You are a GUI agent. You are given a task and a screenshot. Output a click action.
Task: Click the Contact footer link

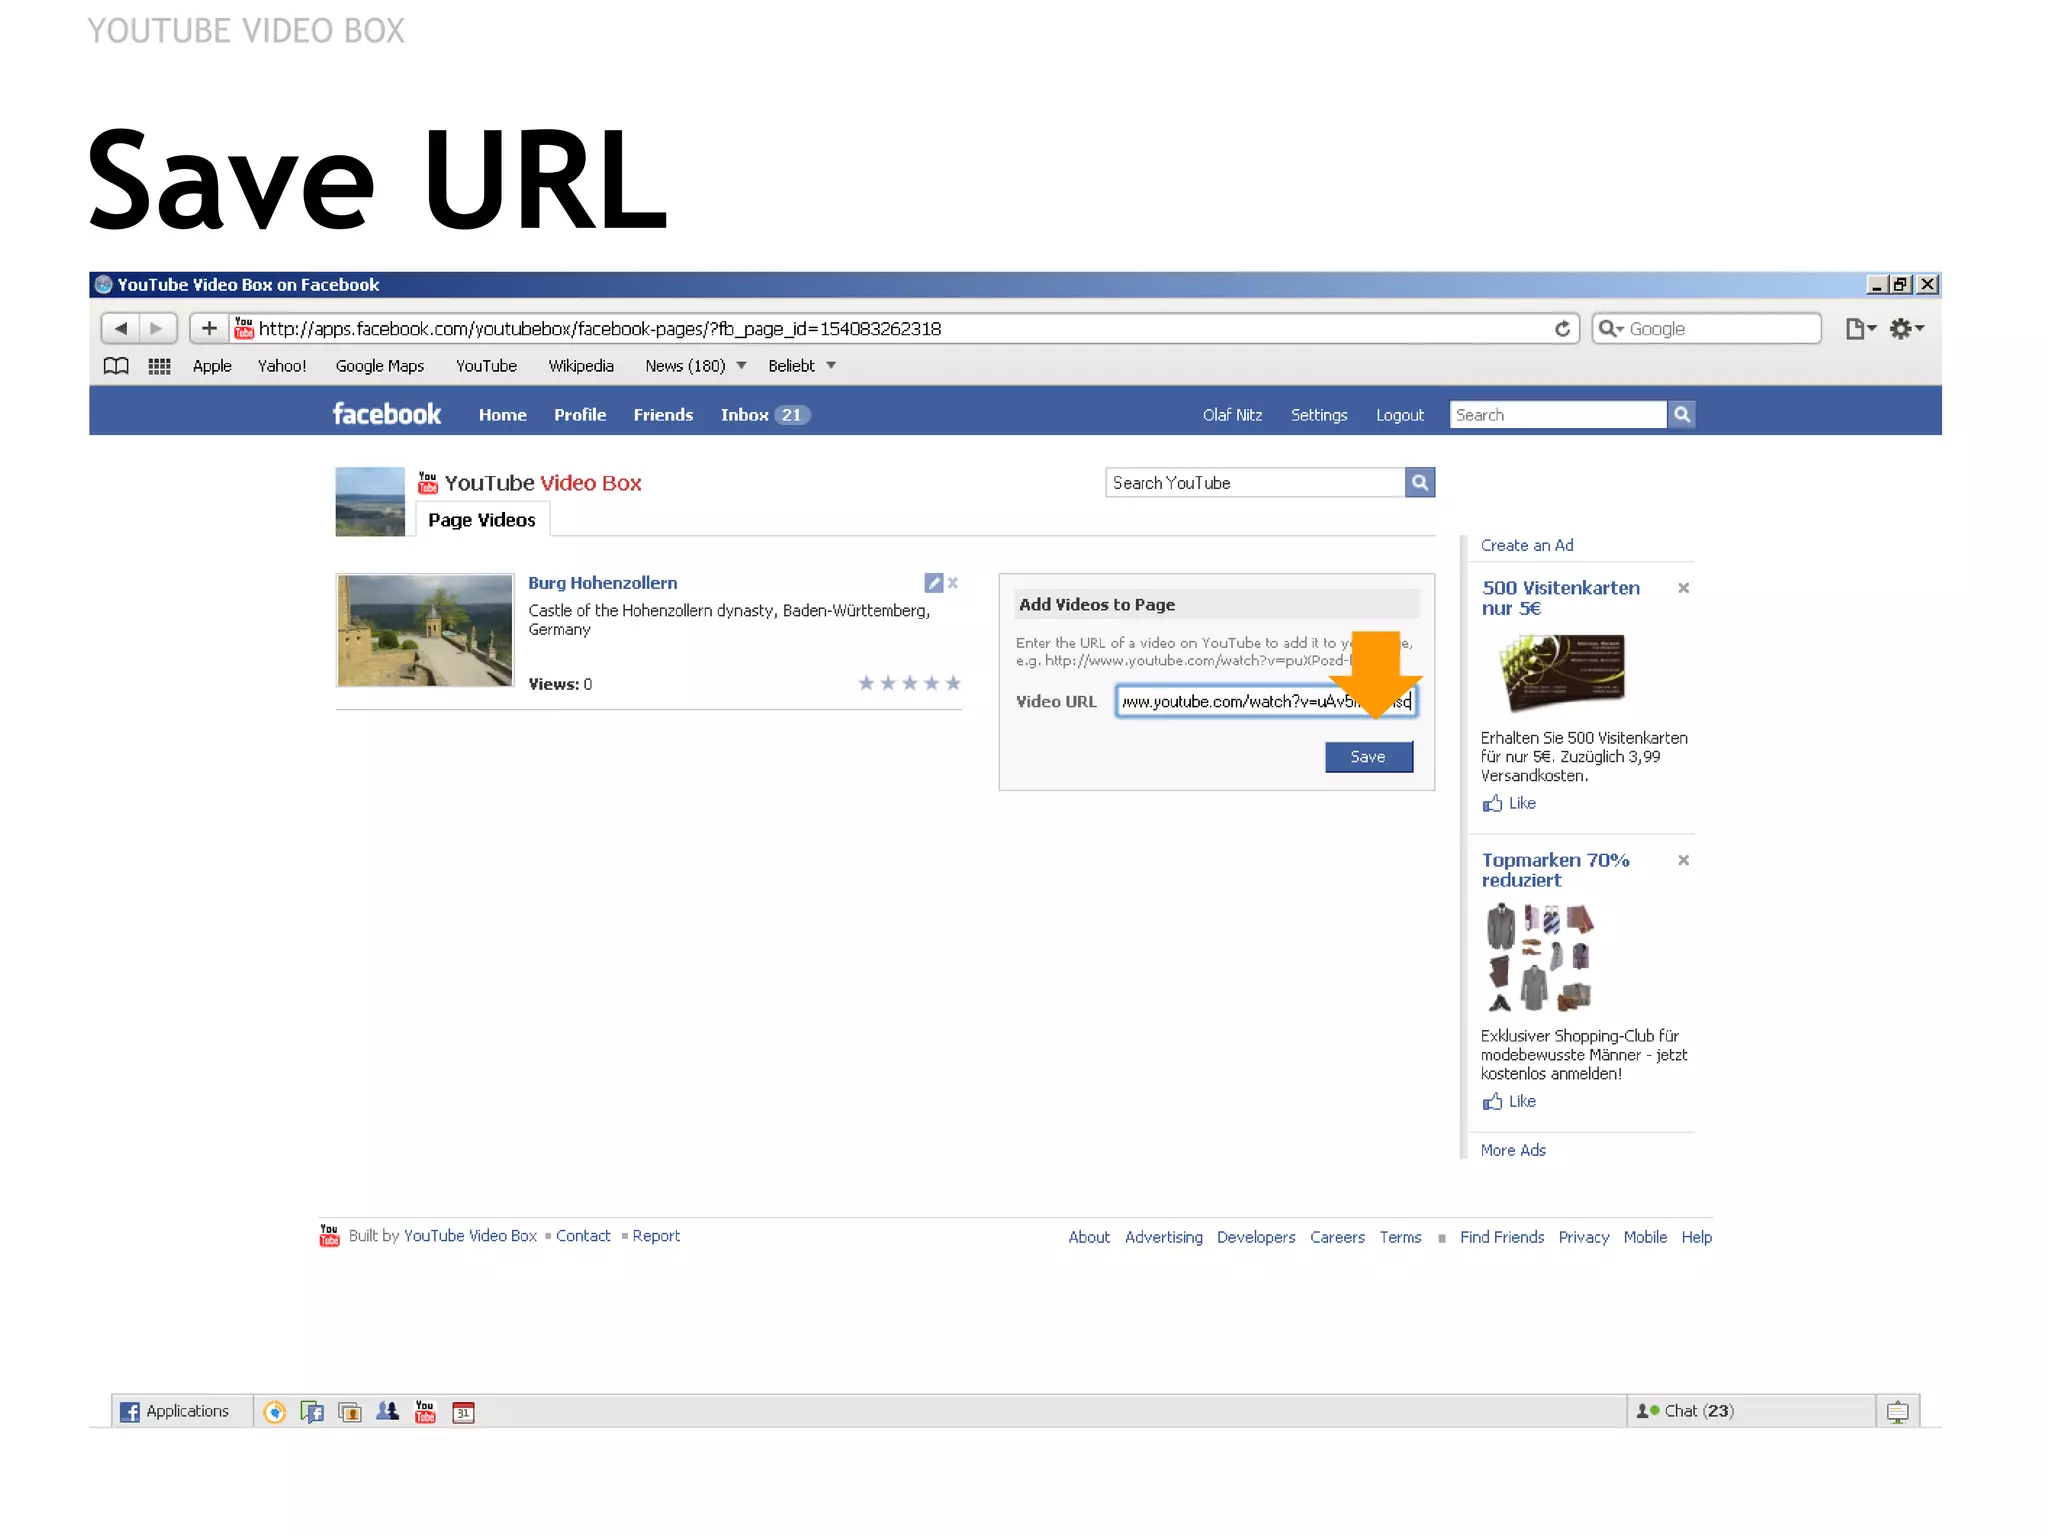(x=583, y=1236)
